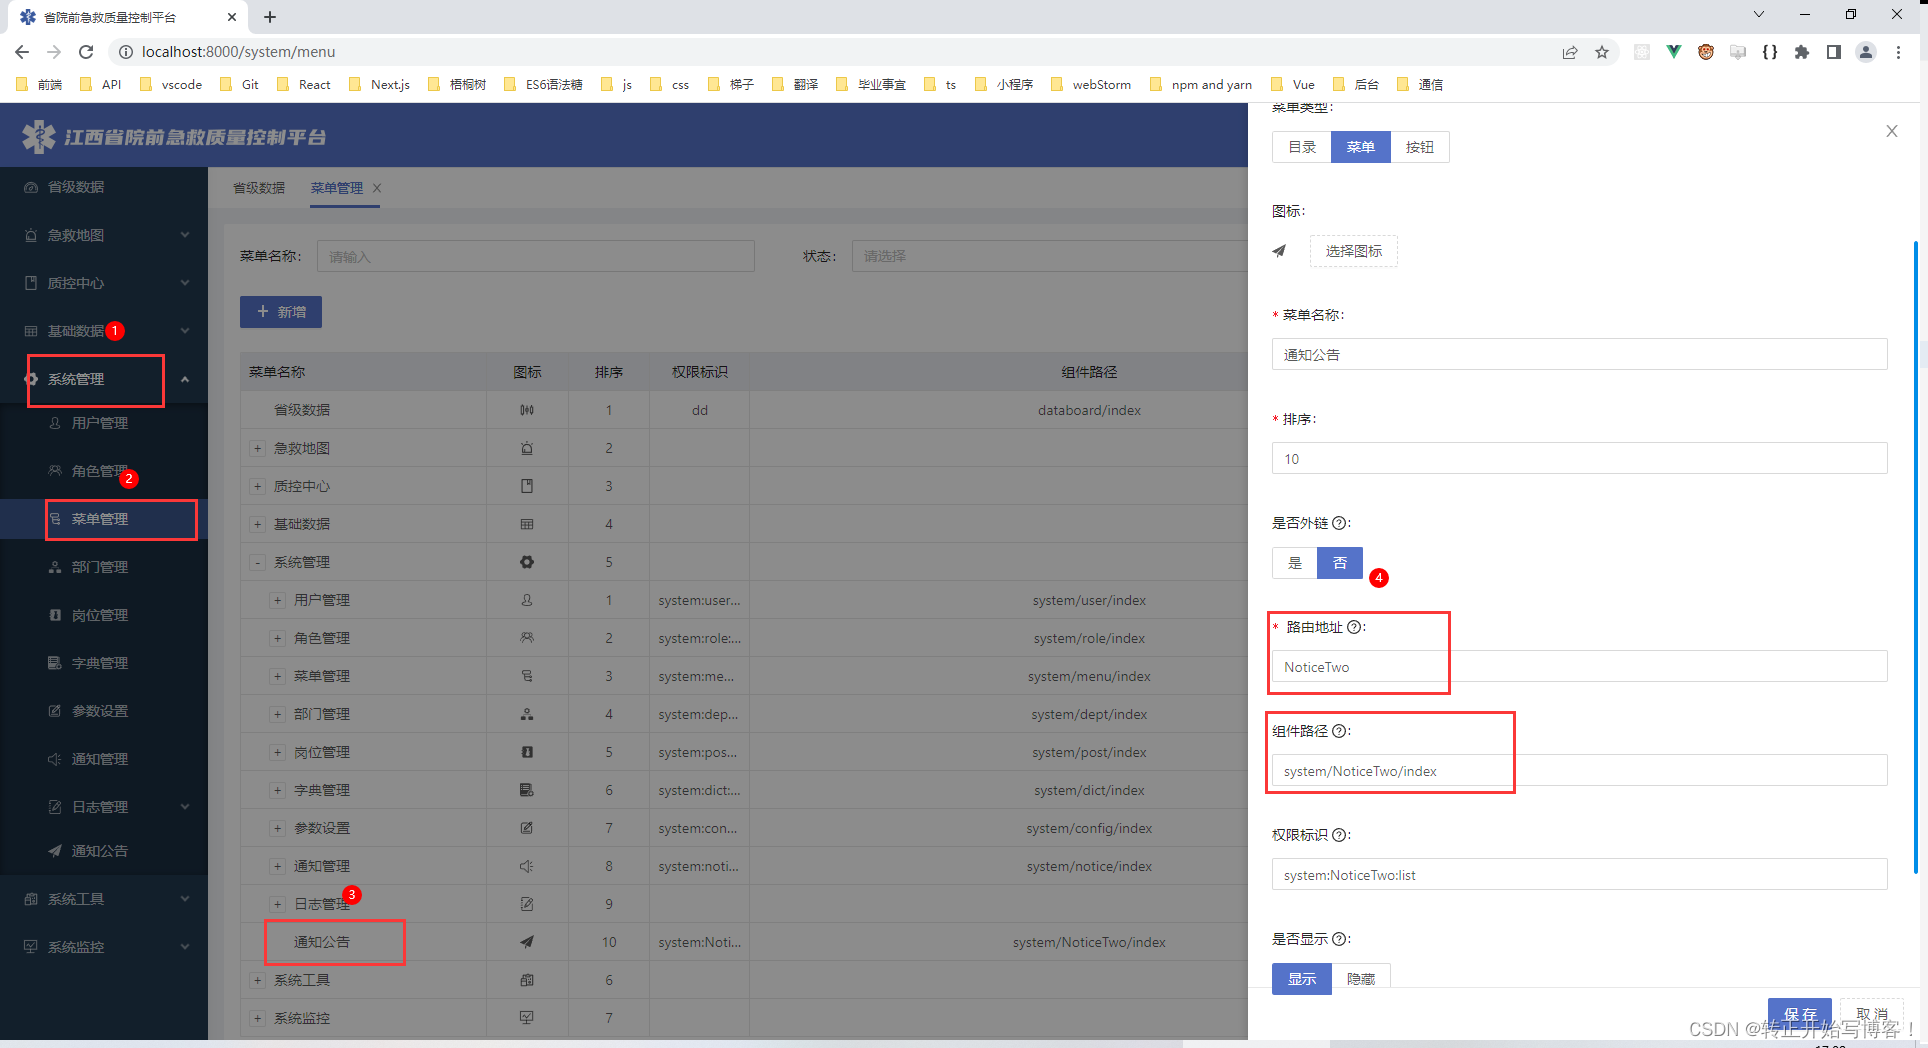Click the paper plane icon in 通知公告 row
1928x1048 pixels.
[x=527, y=942]
